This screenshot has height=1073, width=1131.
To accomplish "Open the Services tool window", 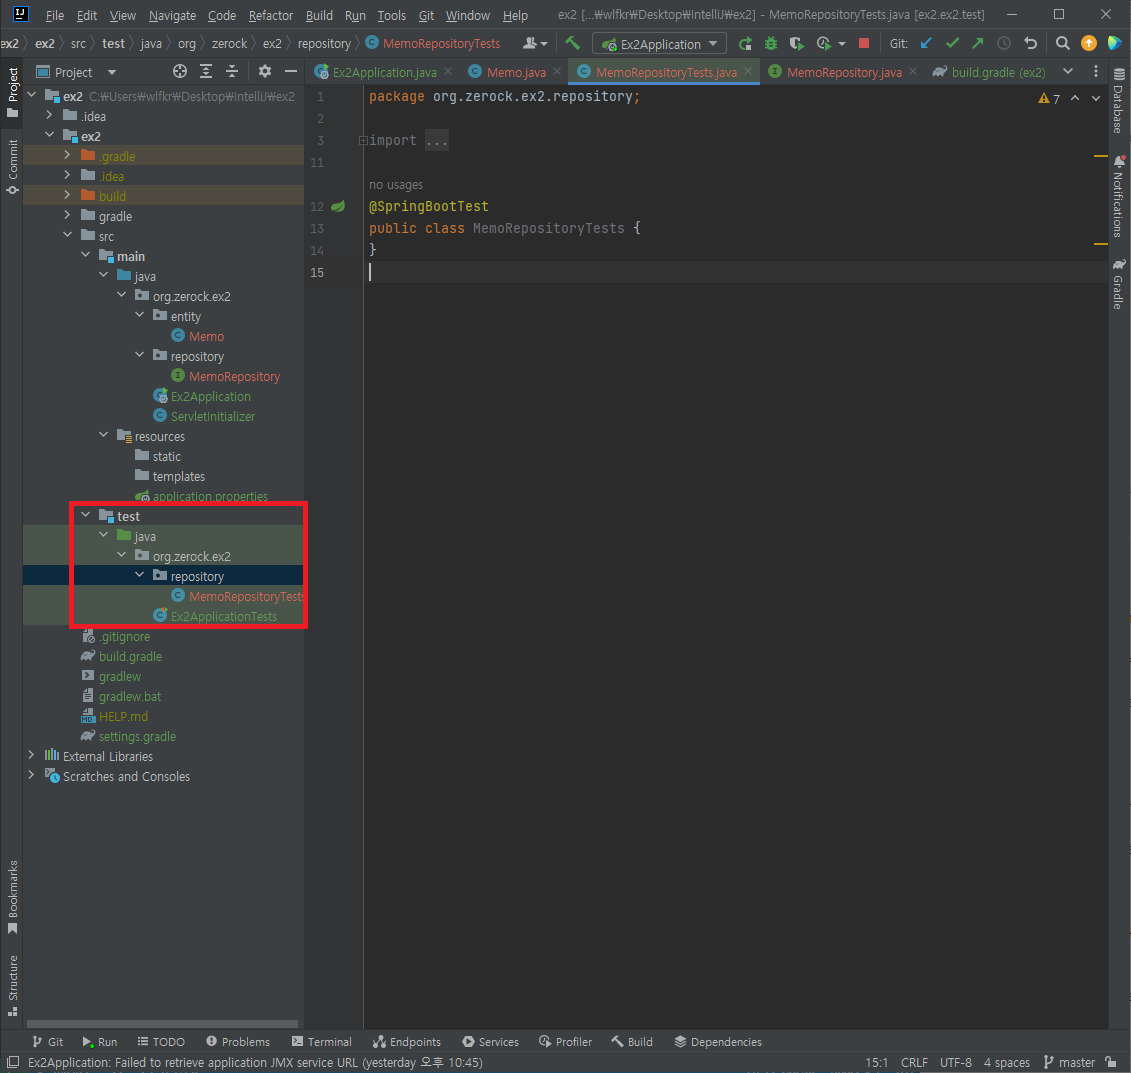I will point(490,1041).
